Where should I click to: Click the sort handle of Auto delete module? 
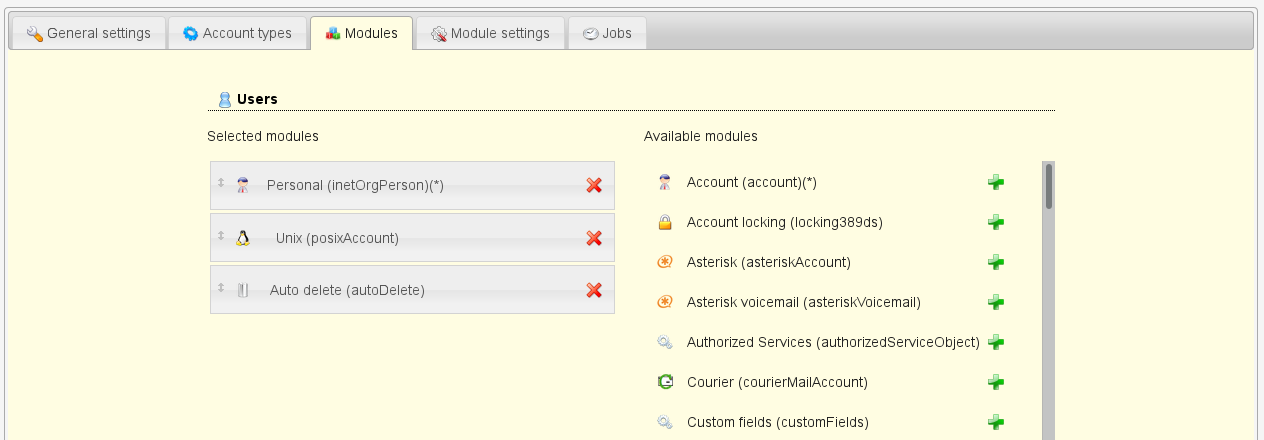pos(221,288)
